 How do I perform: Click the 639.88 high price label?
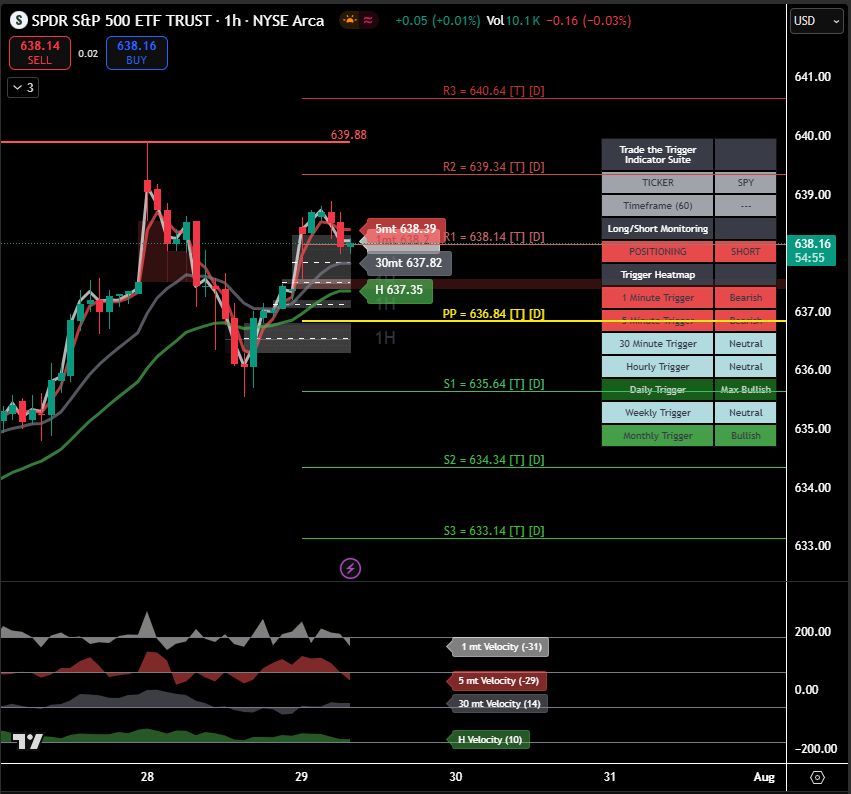coord(348,135)
